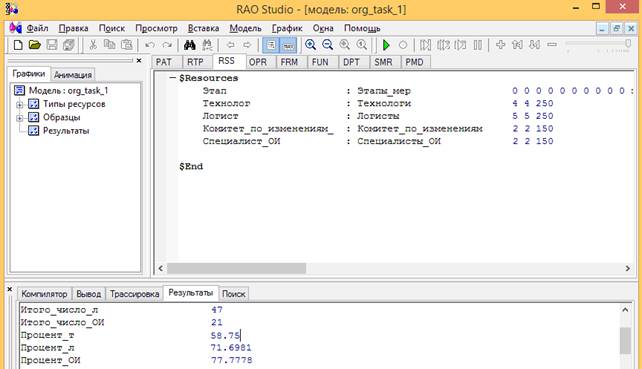Open the Поиск menu
642x369 pixels.
[111, 28]
